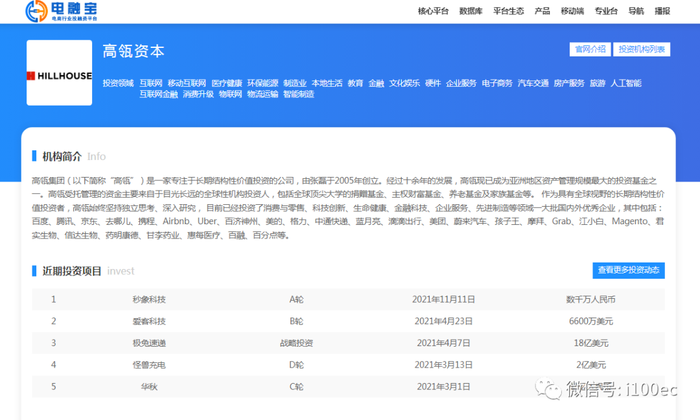Select the 医疗健康 investment field tag

click(226, 83)
